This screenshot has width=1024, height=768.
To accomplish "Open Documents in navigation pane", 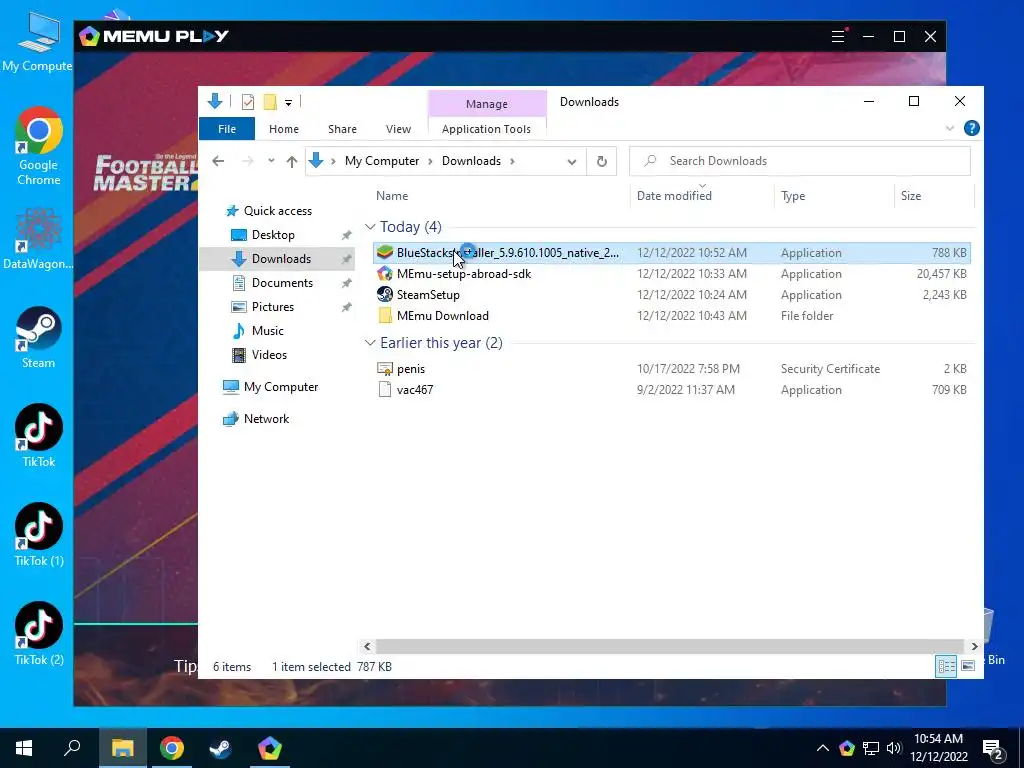I will 282,283.
